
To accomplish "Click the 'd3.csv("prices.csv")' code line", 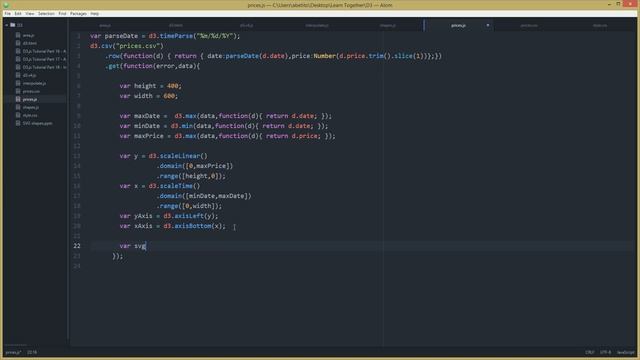I will point(127,46).
